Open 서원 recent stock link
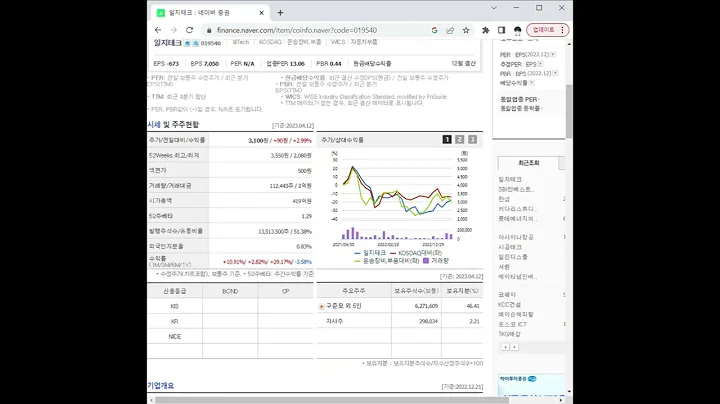The image size is (720, 404). 504,267
